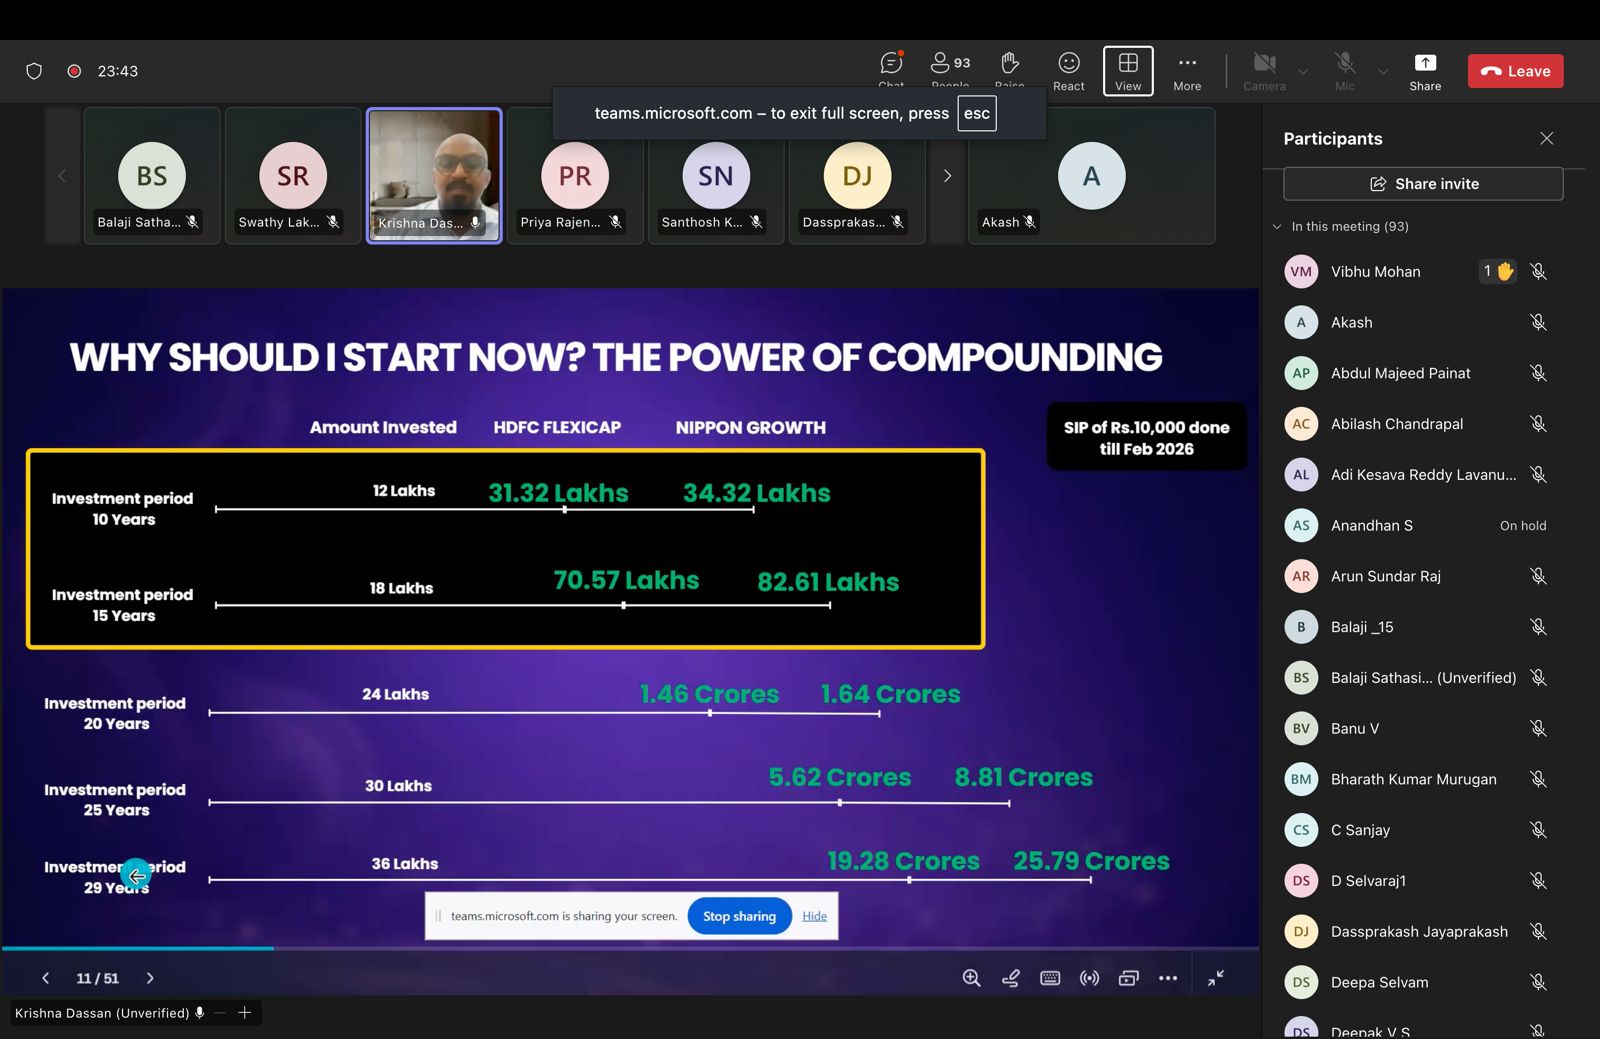Select Krishna Dassan's video thumbnail
The height and width of the screenshot is (1039, 1600).
click(434, 175)
